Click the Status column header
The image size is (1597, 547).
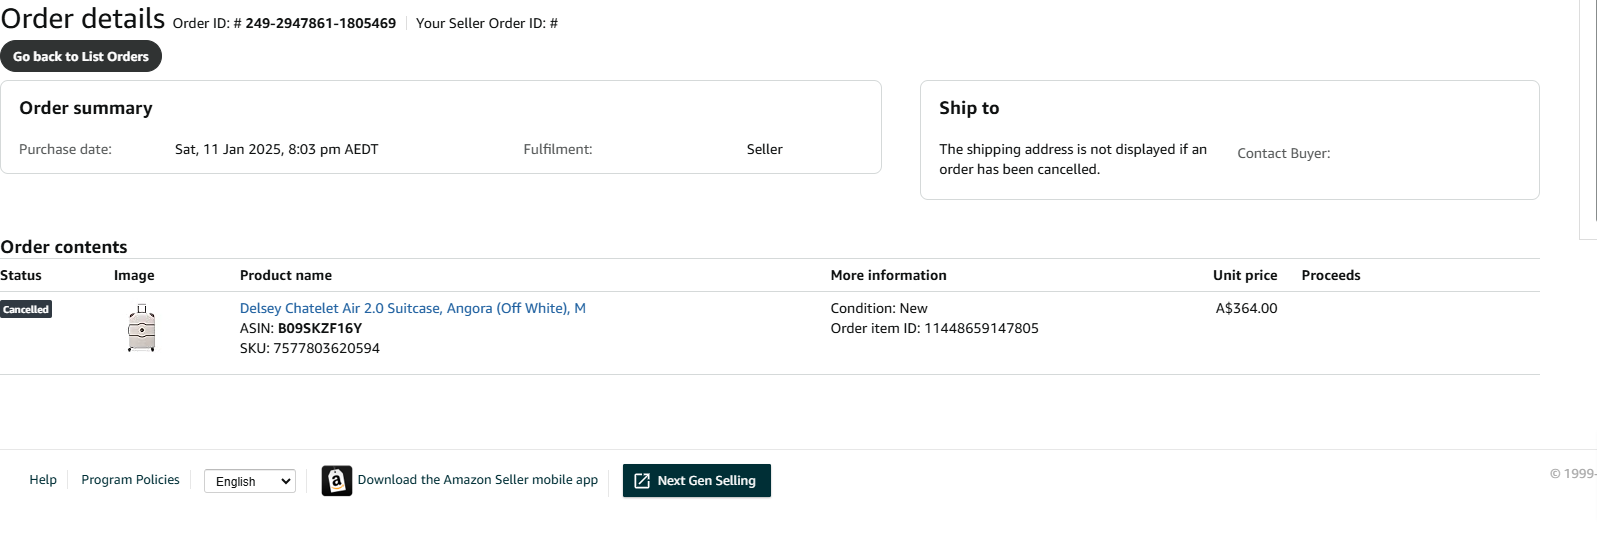pyautogui.click(x=21, y=275)
